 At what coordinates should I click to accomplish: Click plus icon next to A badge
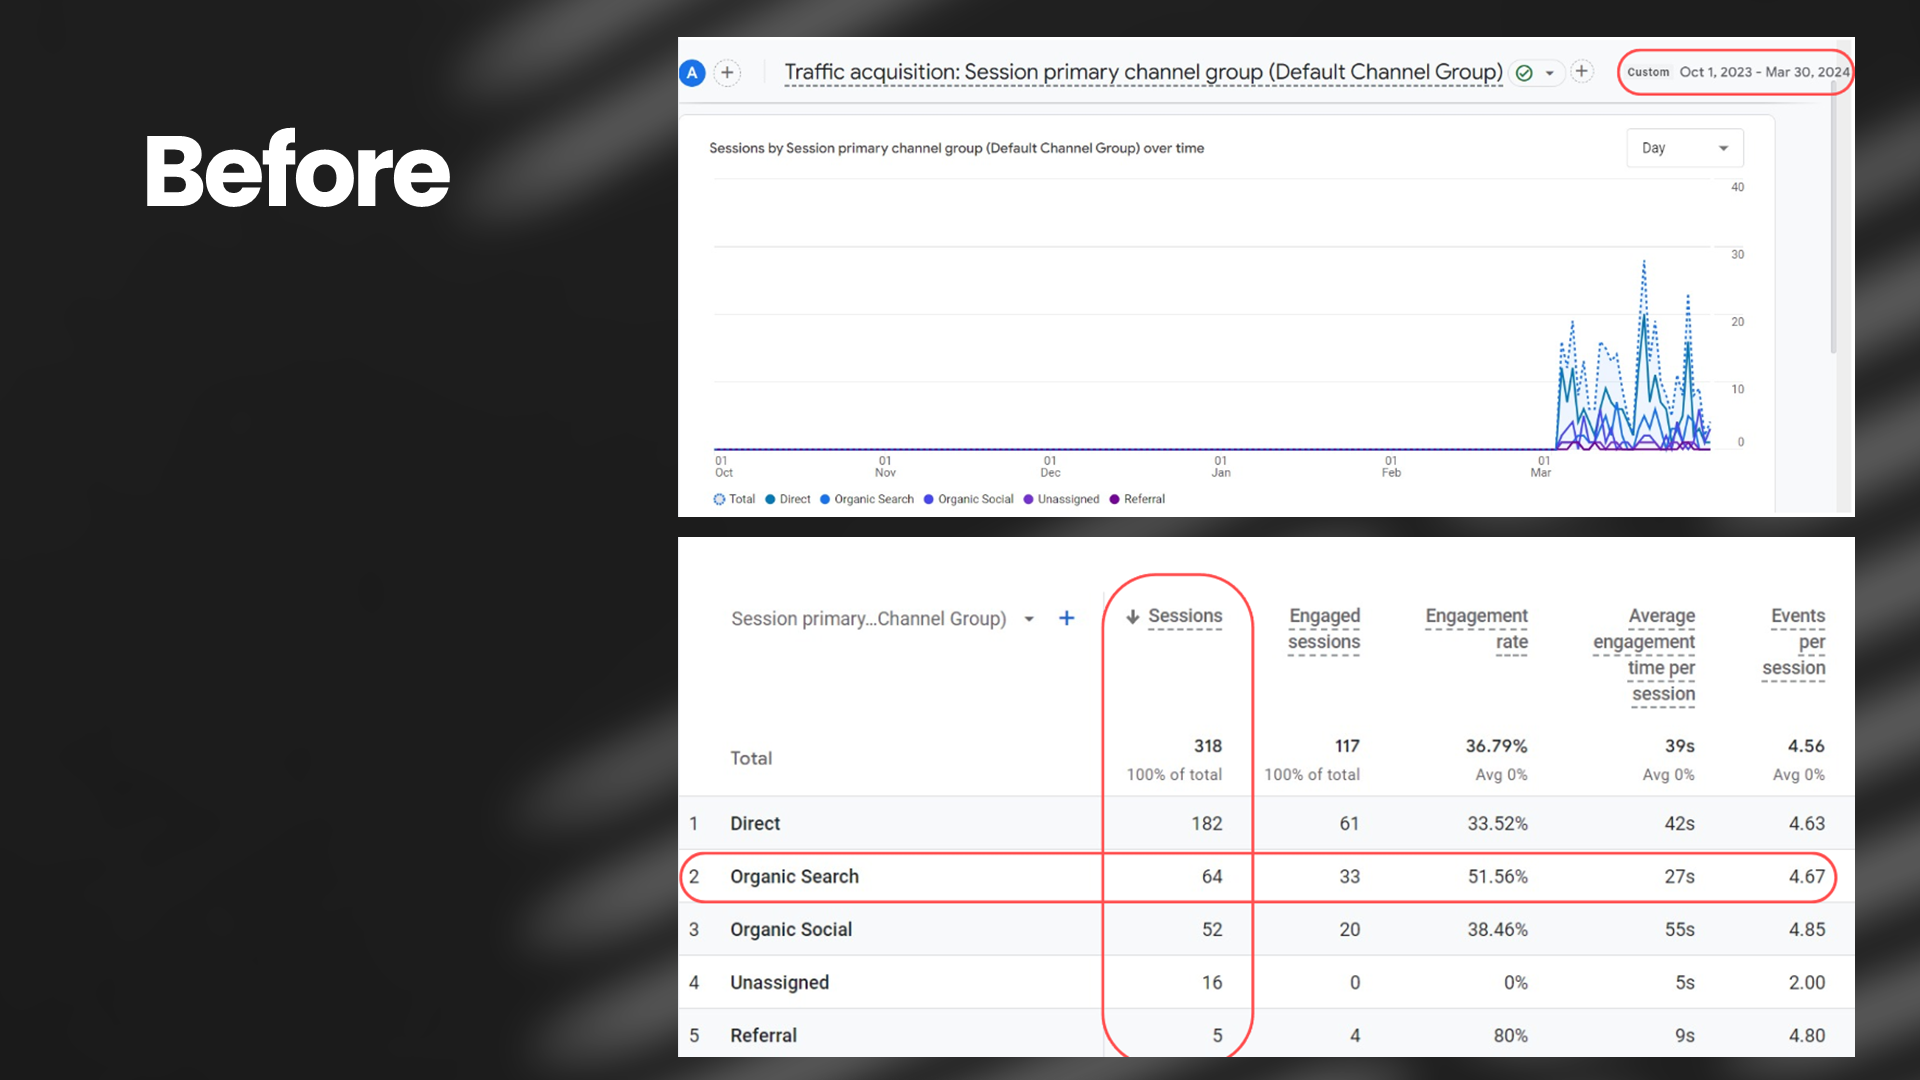pos(727,73)
